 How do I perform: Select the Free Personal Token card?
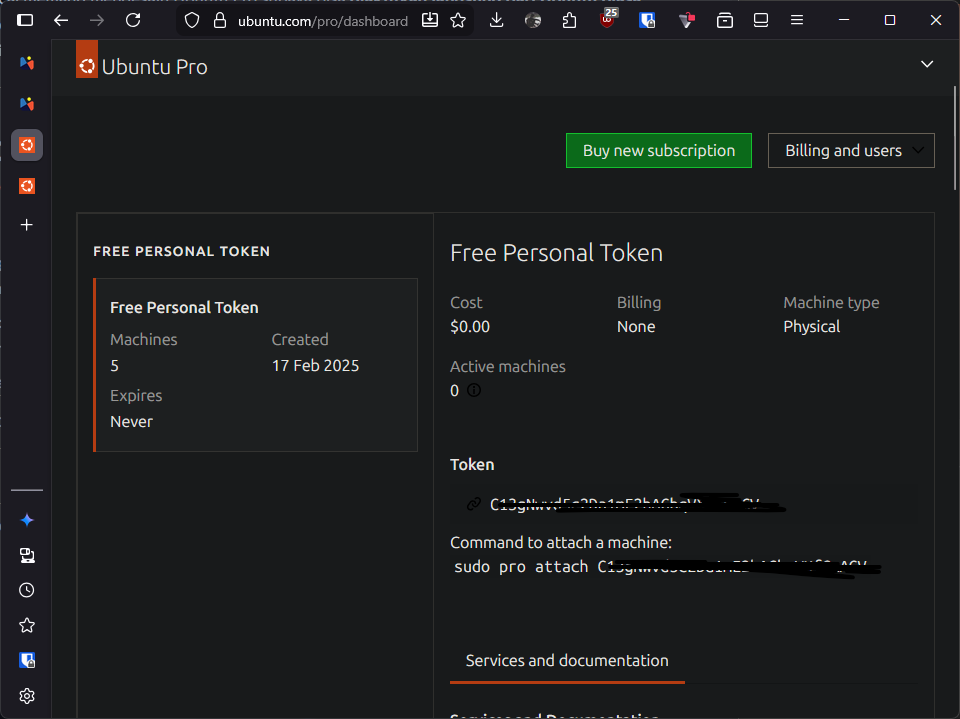[255, 365]
